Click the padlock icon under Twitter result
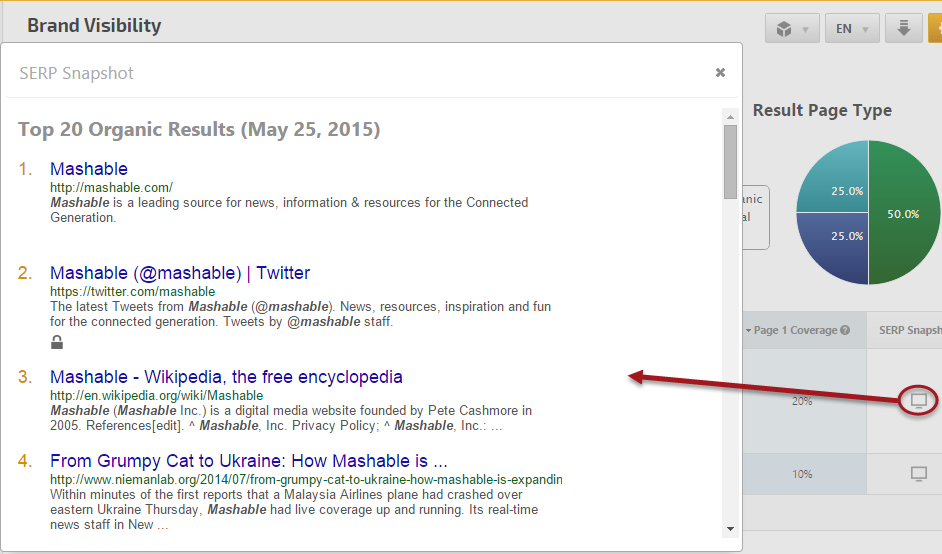Viewport: 942px width, 554px height. (56, 342)
